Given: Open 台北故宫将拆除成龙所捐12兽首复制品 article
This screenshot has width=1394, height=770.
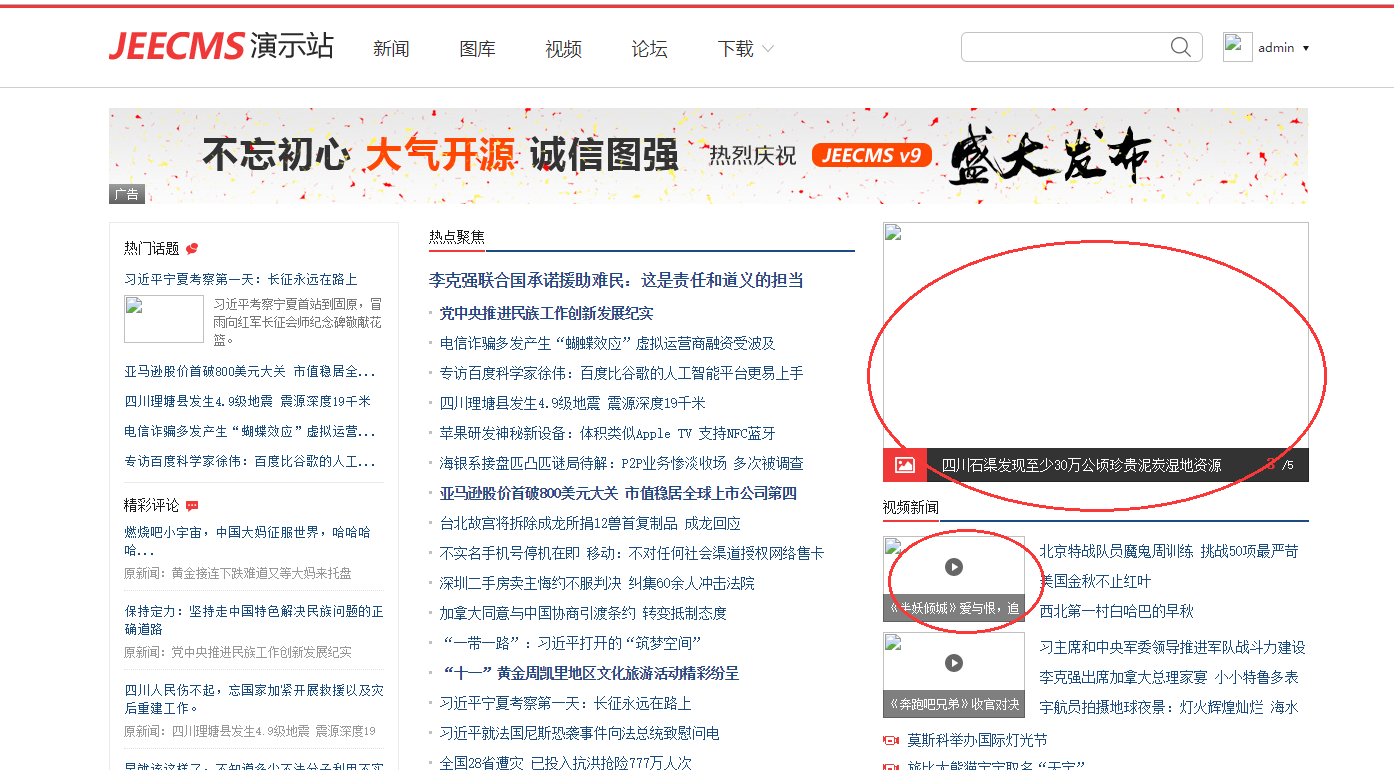Looking at the screenshot, I should (x=591, y=523).
